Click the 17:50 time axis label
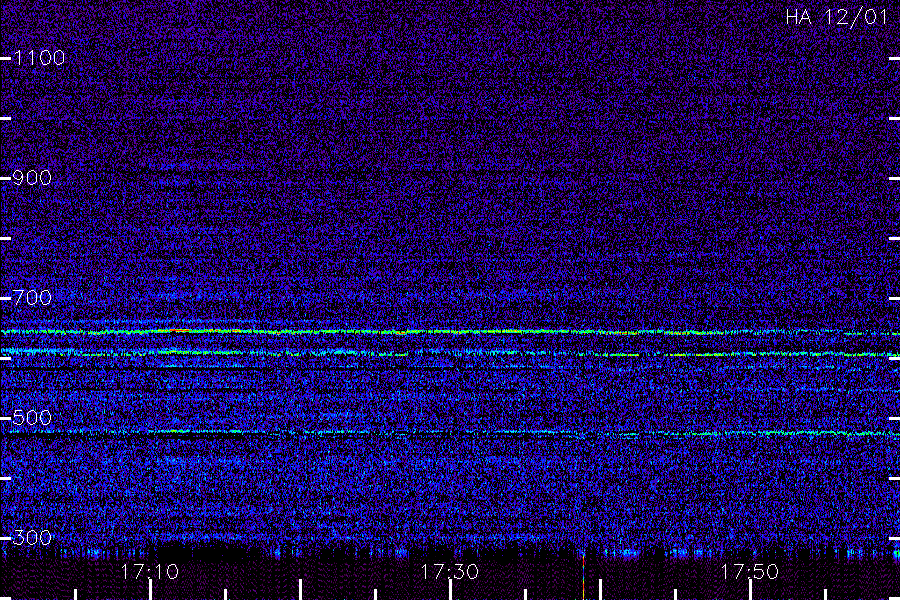900x600 pixels. point(750,572)
